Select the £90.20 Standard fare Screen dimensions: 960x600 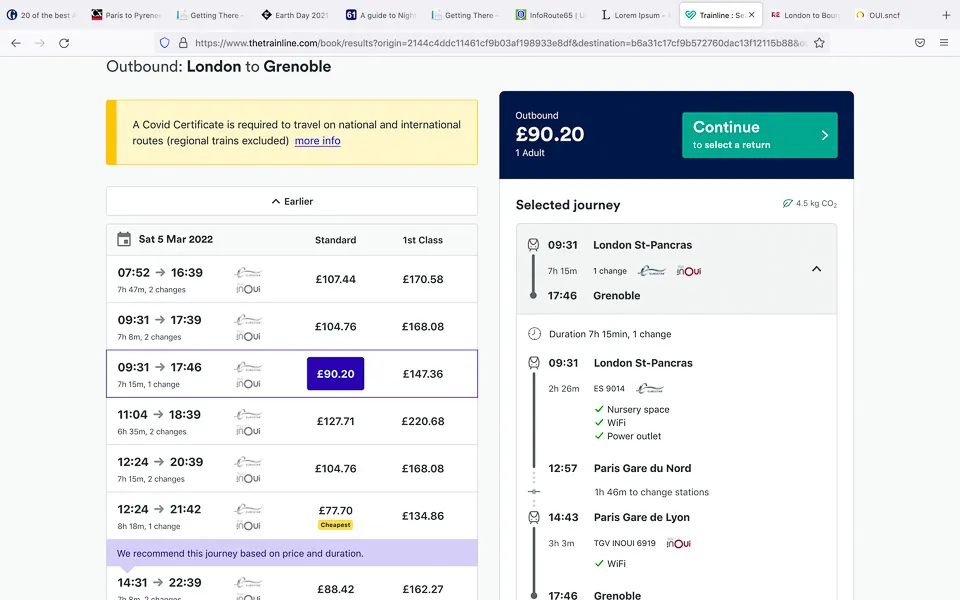coord(336,373)
